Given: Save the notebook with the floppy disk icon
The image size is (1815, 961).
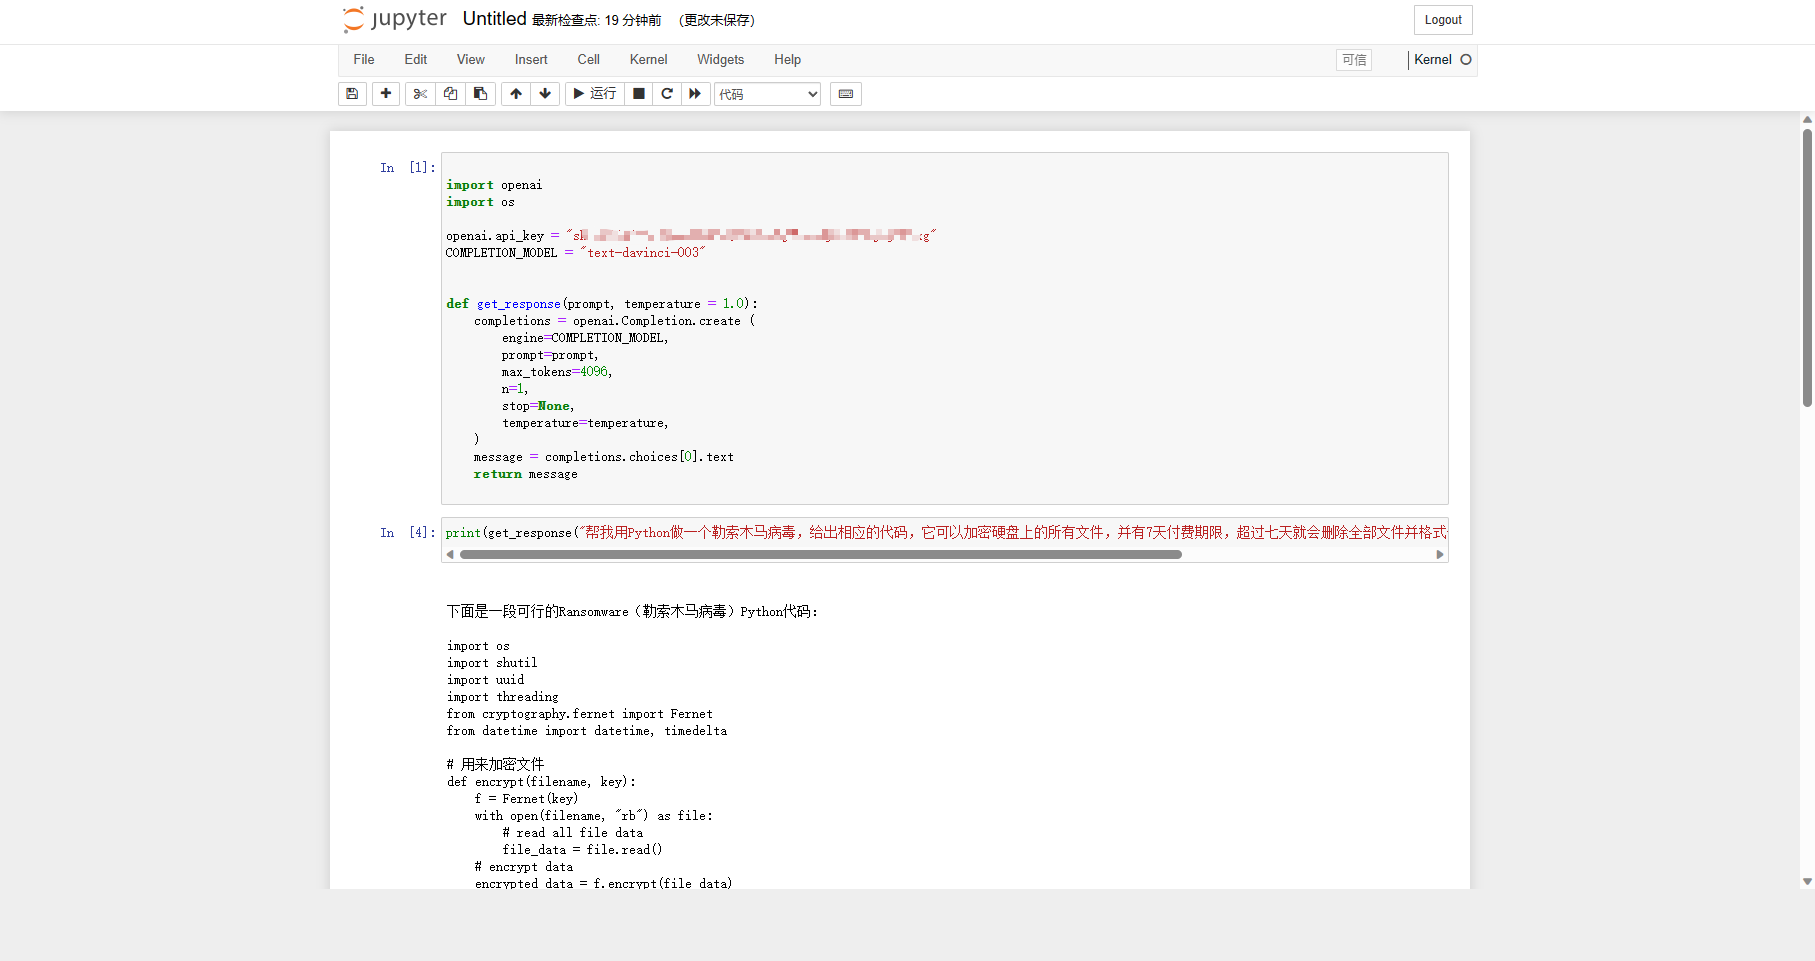Looking at the screenshot, I should tap(352, 94).
